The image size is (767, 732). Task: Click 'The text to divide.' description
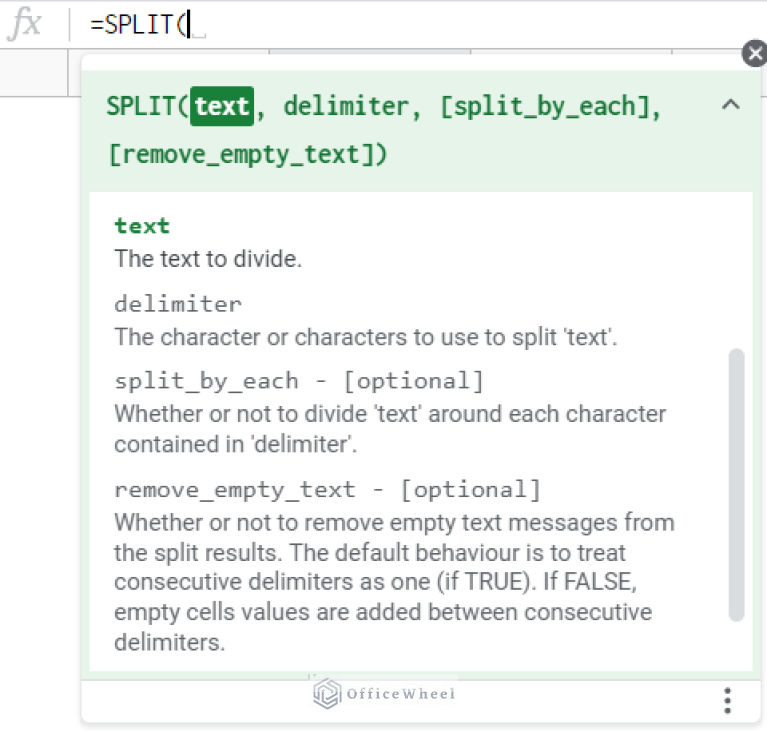[208, 259]
